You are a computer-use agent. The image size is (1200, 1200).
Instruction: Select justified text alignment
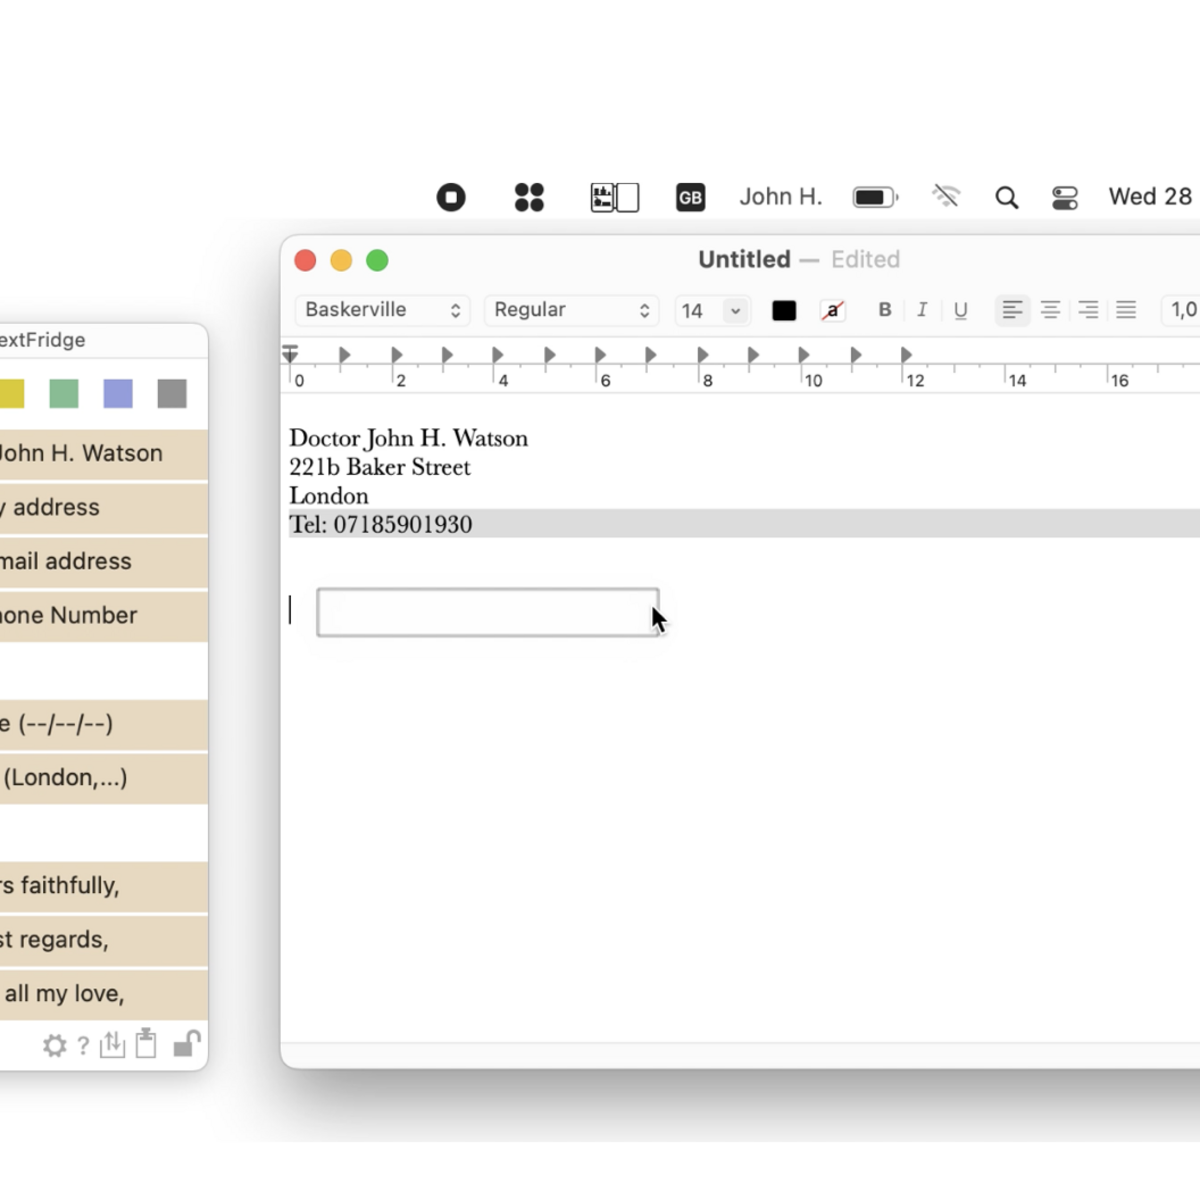pyautogui.click(x=1126, y=310)
